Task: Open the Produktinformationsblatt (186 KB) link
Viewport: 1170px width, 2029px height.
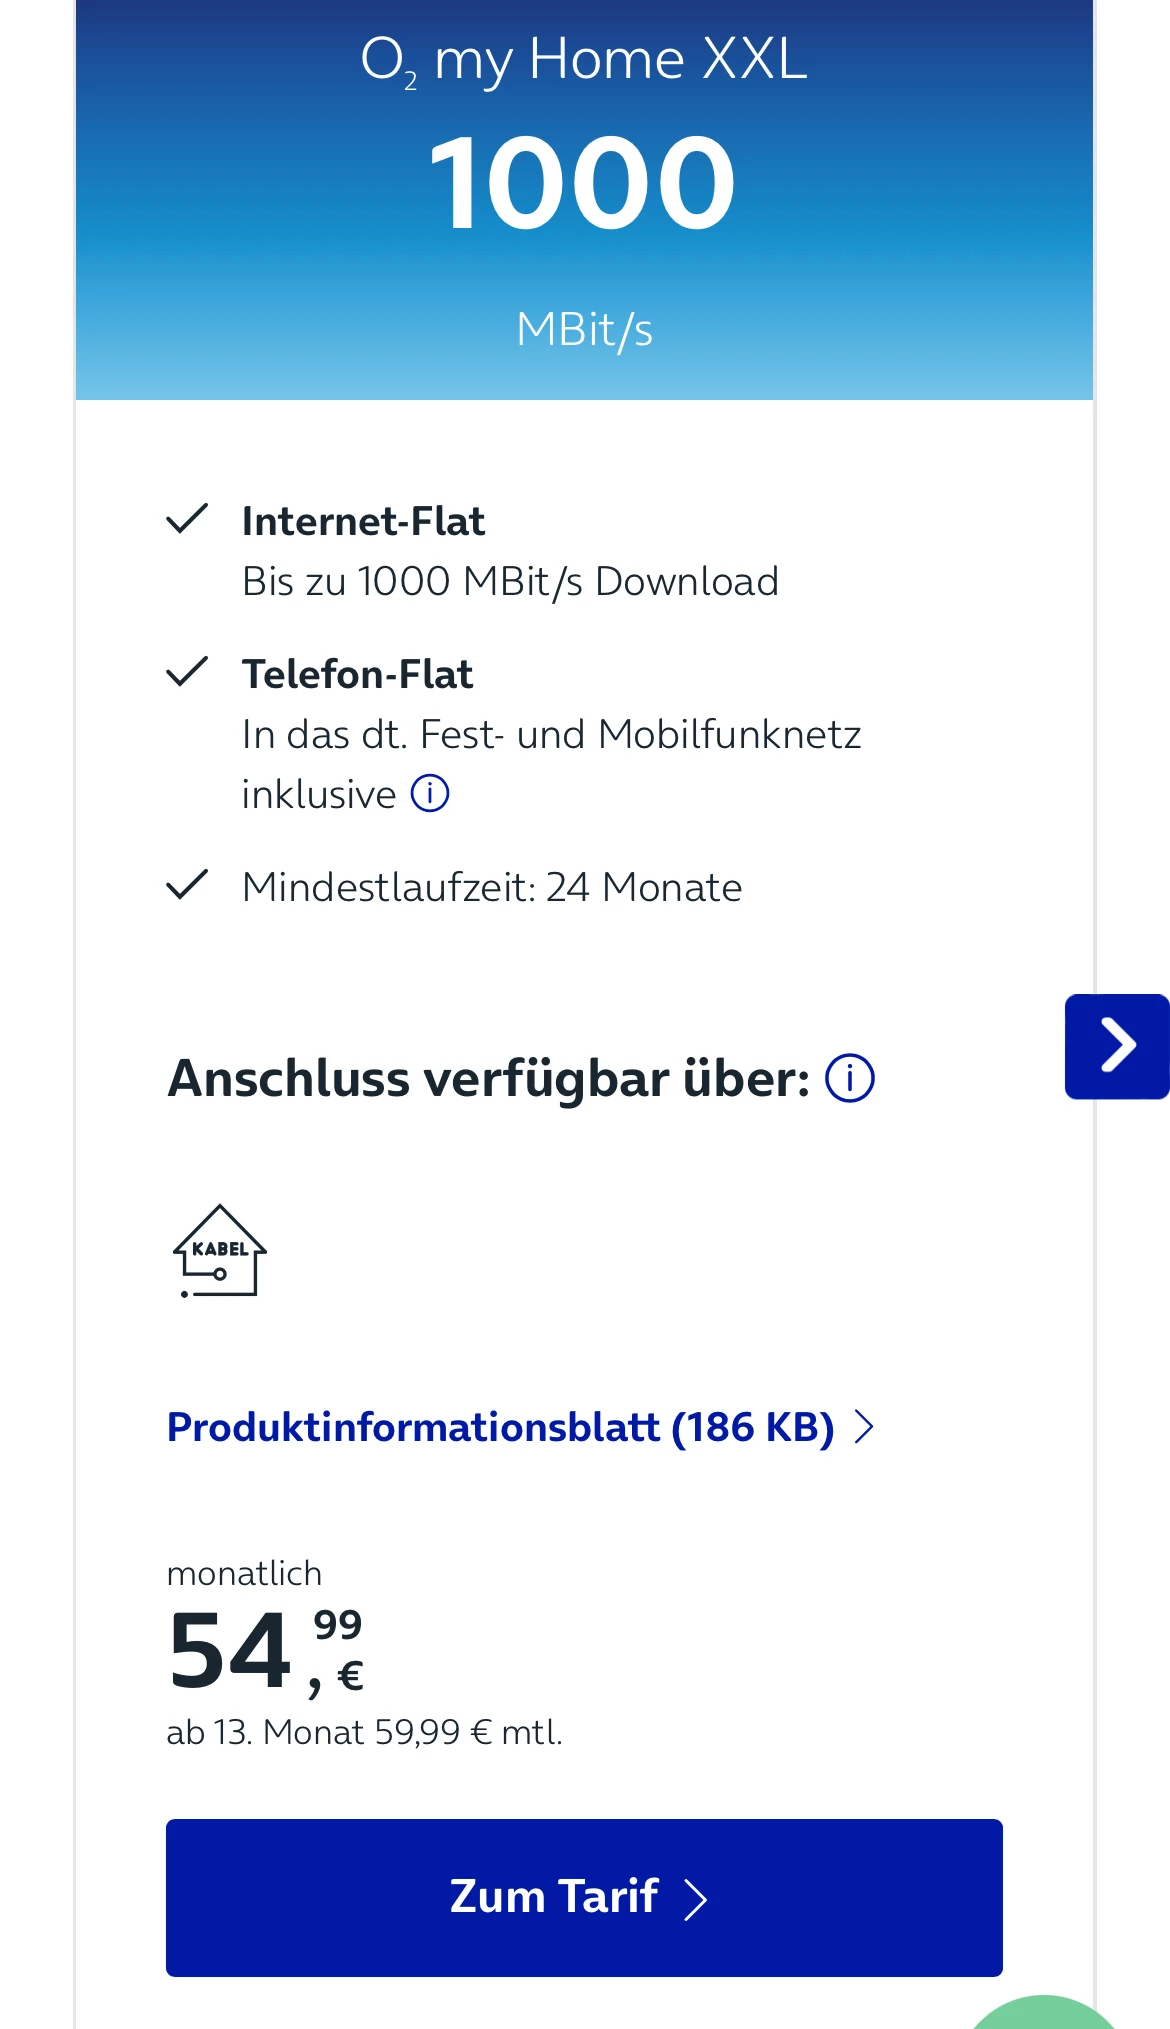Action: click(x=500, y=1427)
